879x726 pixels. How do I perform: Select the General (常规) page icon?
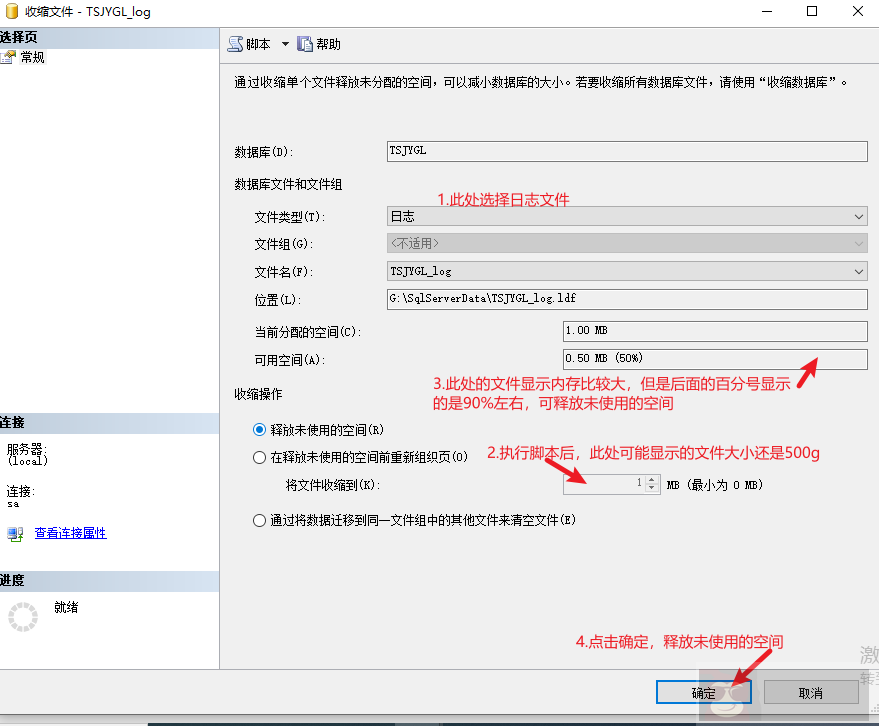click(9, 58)
